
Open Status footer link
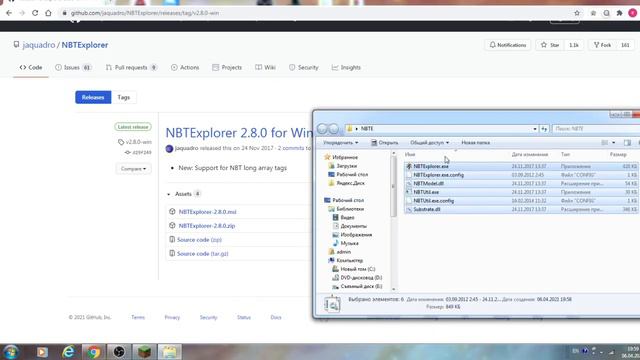[244, 317]
